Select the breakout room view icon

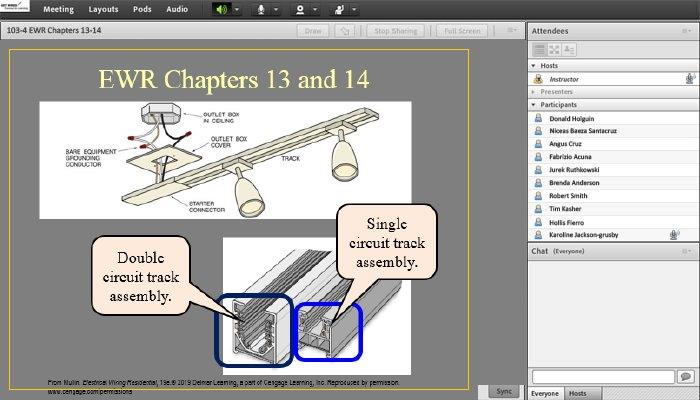point(554,50)
